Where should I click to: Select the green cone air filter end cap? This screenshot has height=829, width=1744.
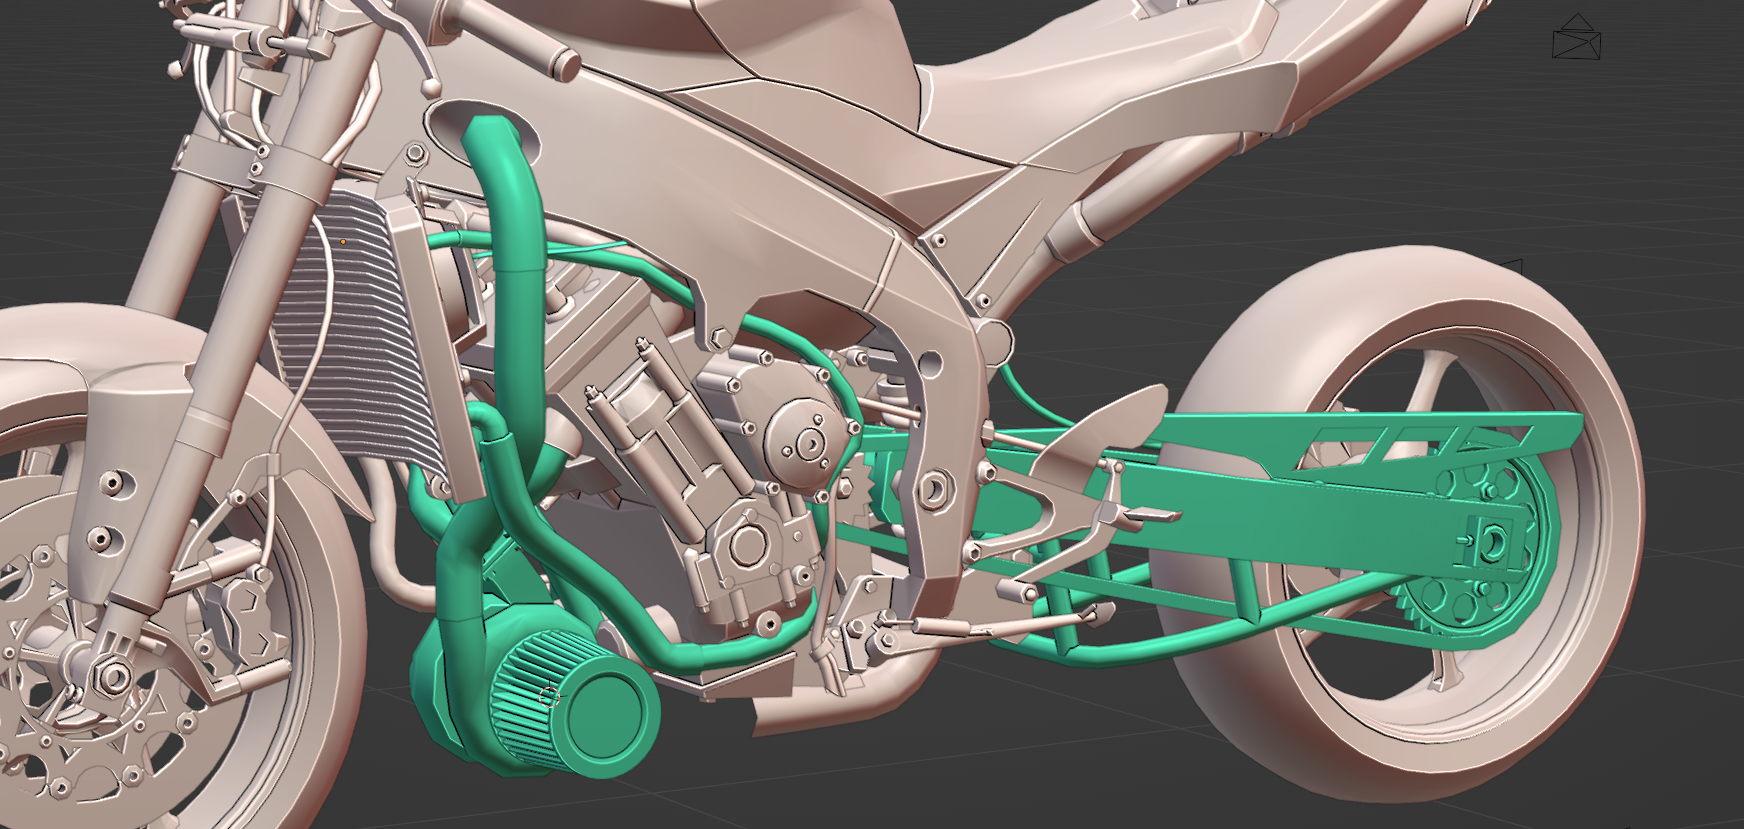(607, 714)
